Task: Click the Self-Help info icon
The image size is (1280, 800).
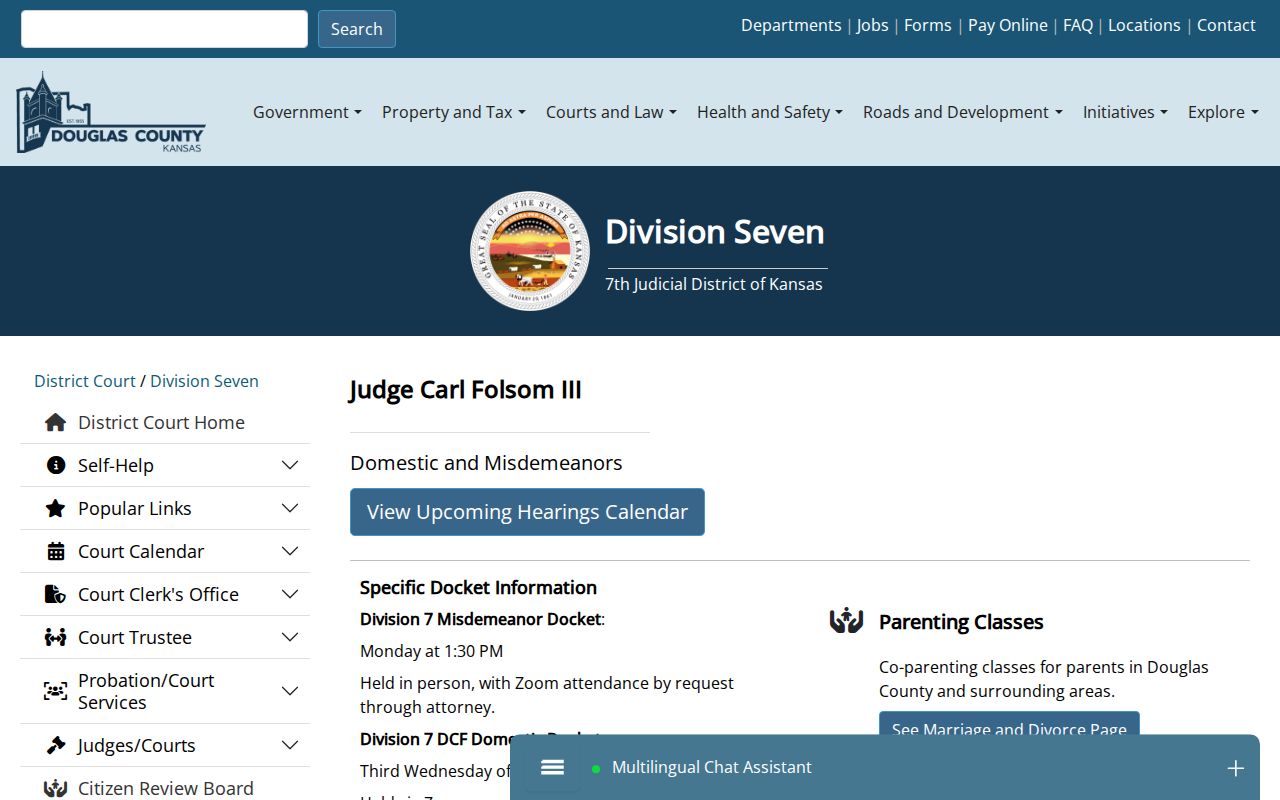Action: tap(56, 465)
